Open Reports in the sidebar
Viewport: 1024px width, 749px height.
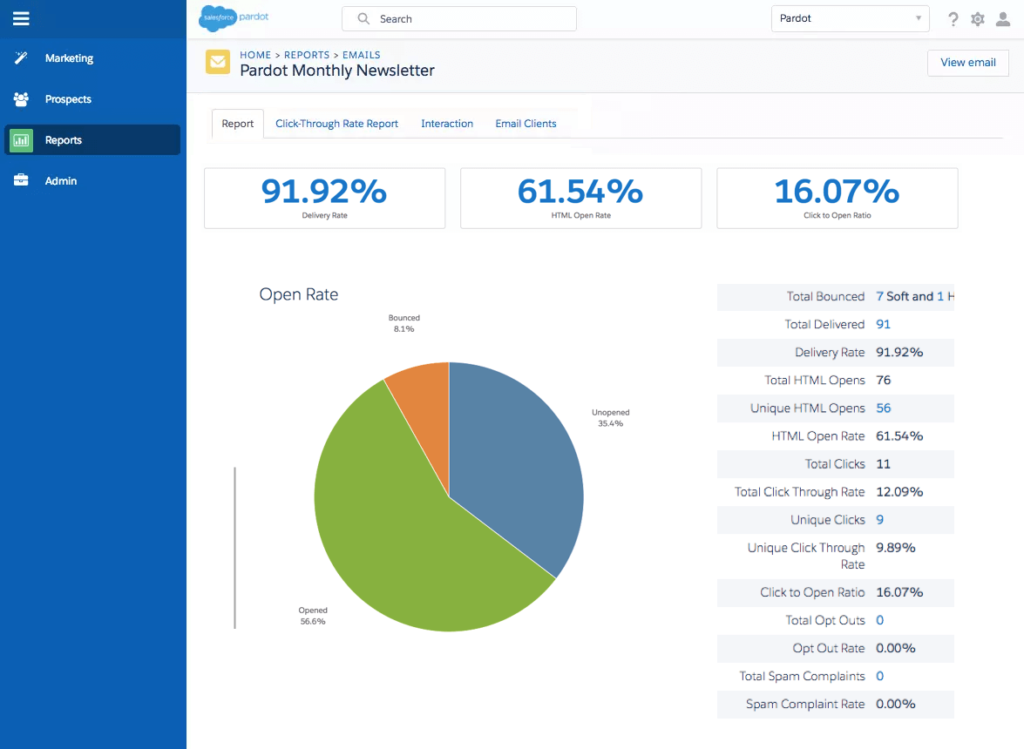(93, 140)
